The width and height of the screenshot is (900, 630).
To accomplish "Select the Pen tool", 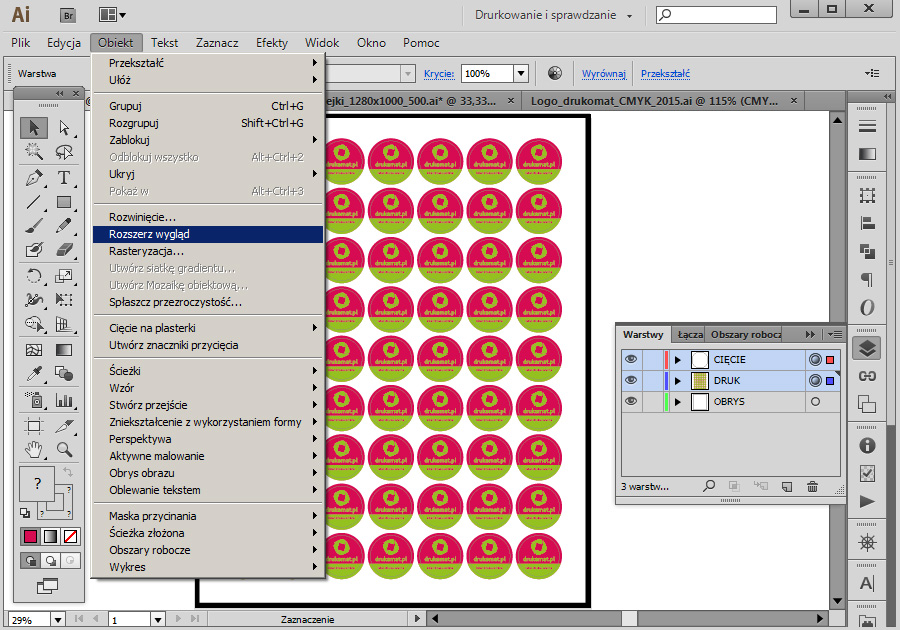I will coord(34,178).
